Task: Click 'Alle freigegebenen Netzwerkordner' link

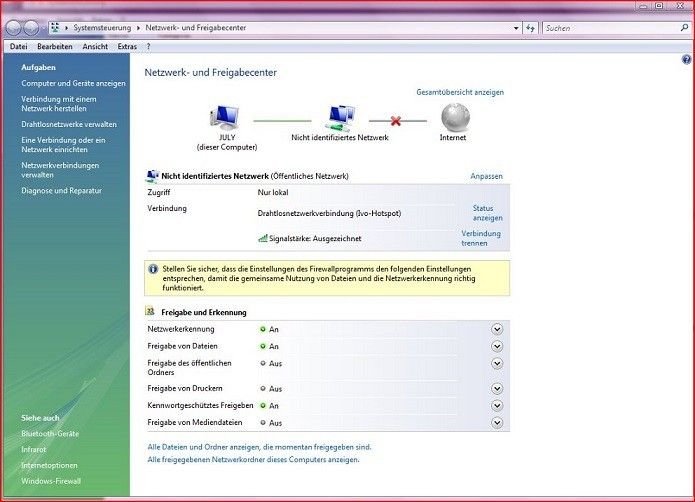Action: (x=253, y=460)
